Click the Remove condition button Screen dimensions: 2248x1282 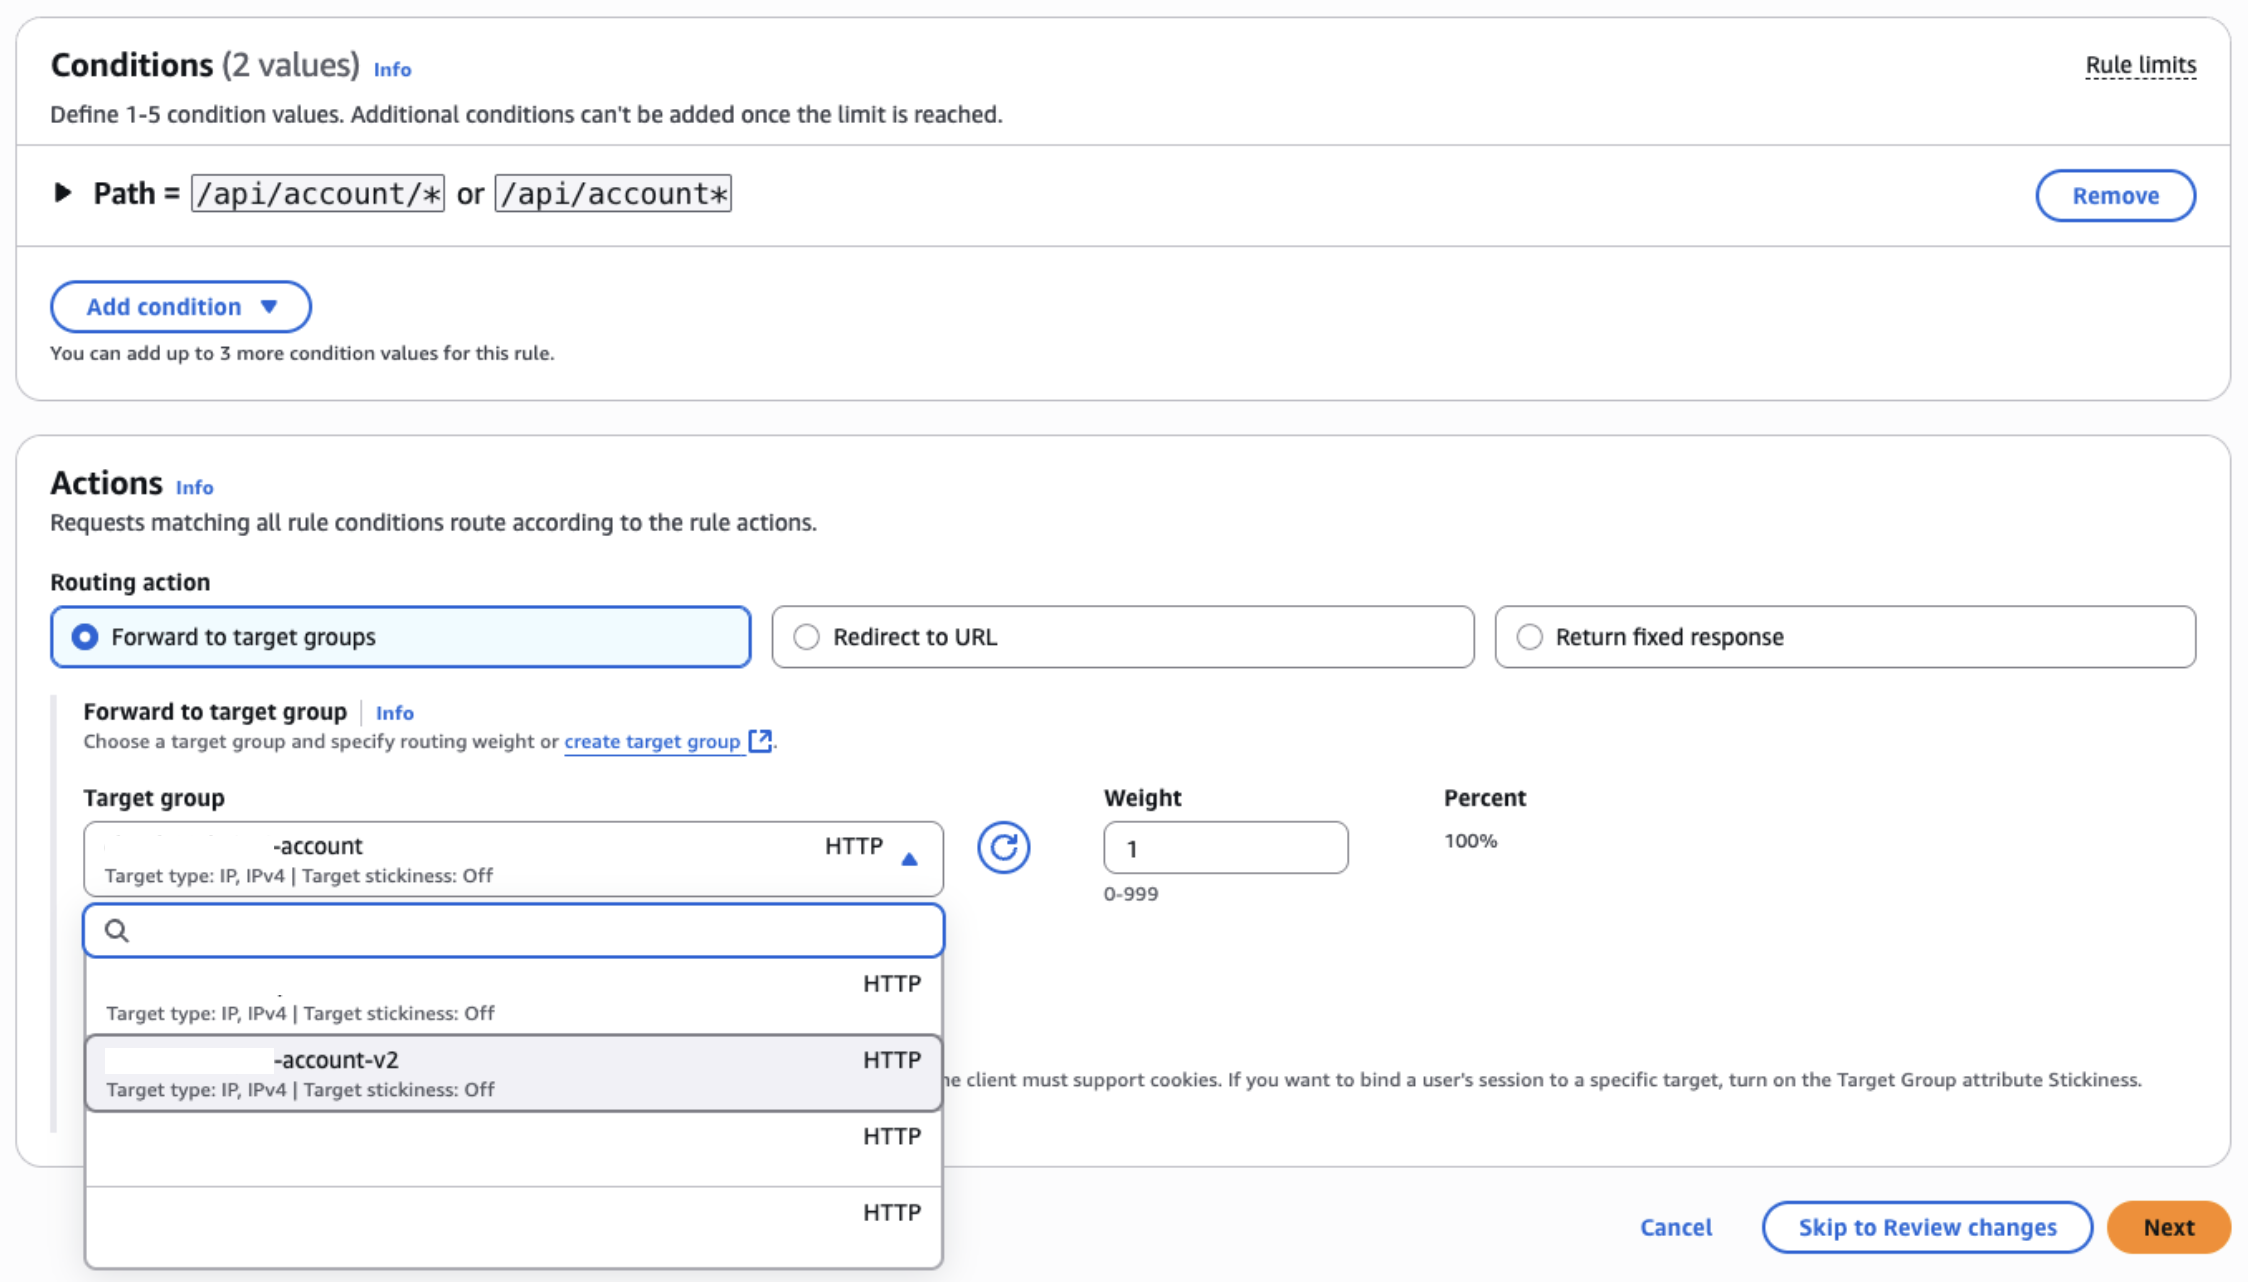(x=2115, y=196)
